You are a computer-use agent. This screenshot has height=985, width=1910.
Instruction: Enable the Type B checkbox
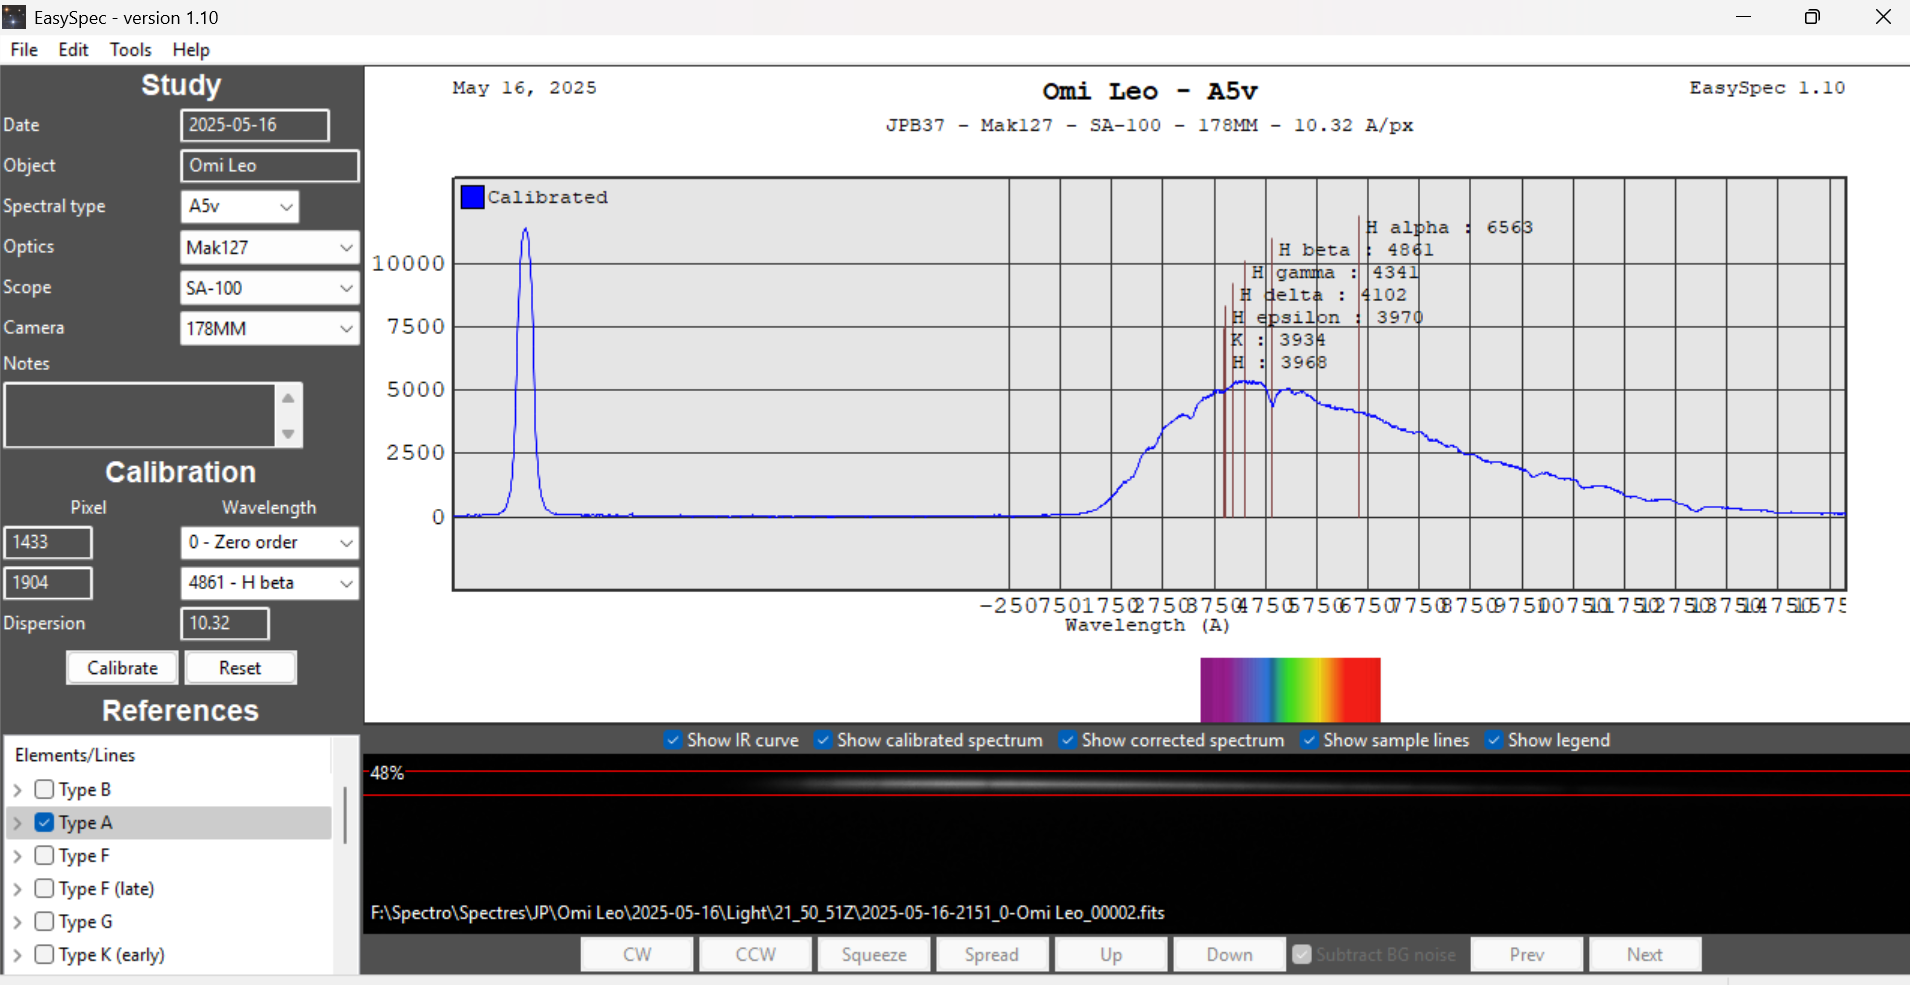(44, 789)
